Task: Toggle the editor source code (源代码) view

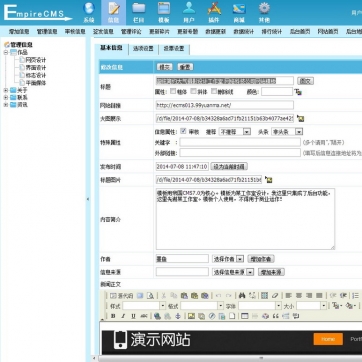Action: (121, 295)
